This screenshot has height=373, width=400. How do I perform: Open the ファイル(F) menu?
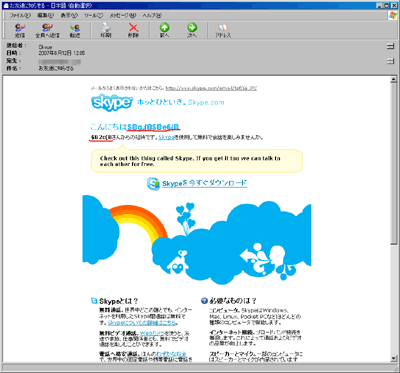tap(20, 15)
